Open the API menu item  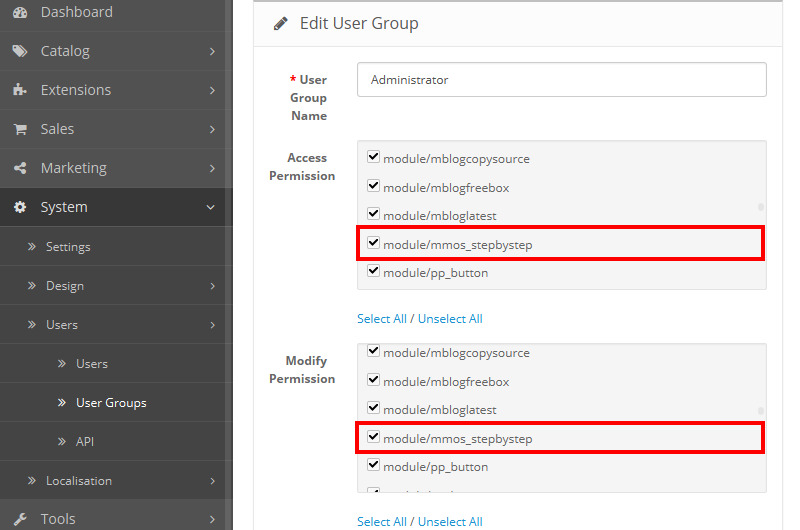coord(85,442)
